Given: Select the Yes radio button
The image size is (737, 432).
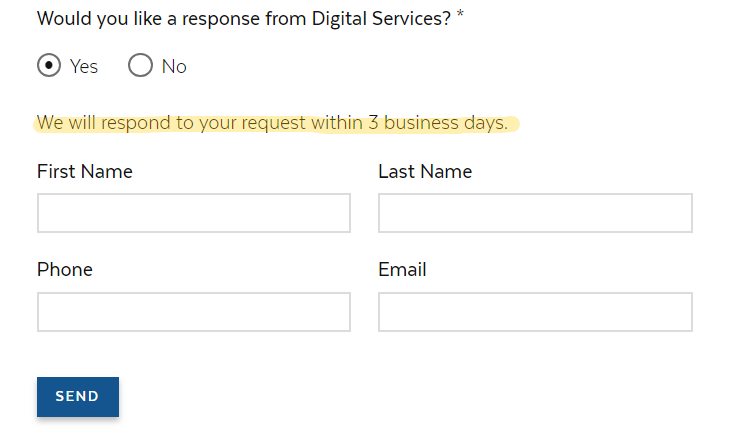Looking at the screenshot, I should 48,66.
